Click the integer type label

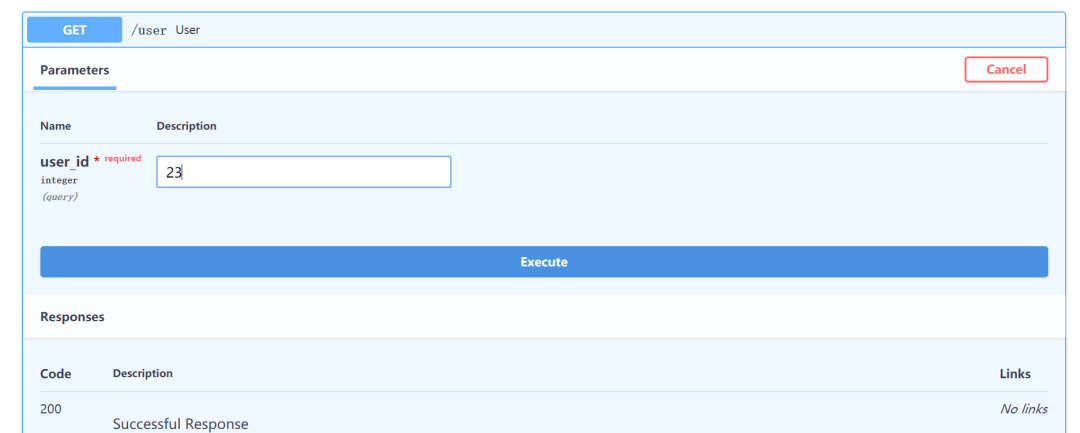59,180
